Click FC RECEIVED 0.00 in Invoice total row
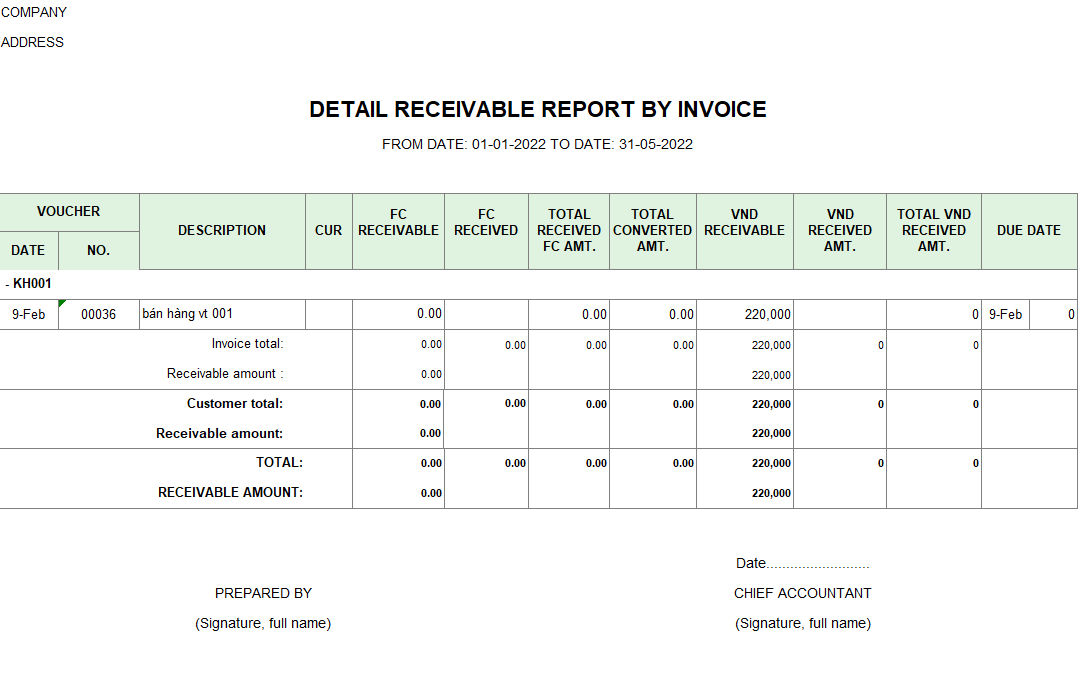The height and width of the screenshot is (693, 1092). 515,345
